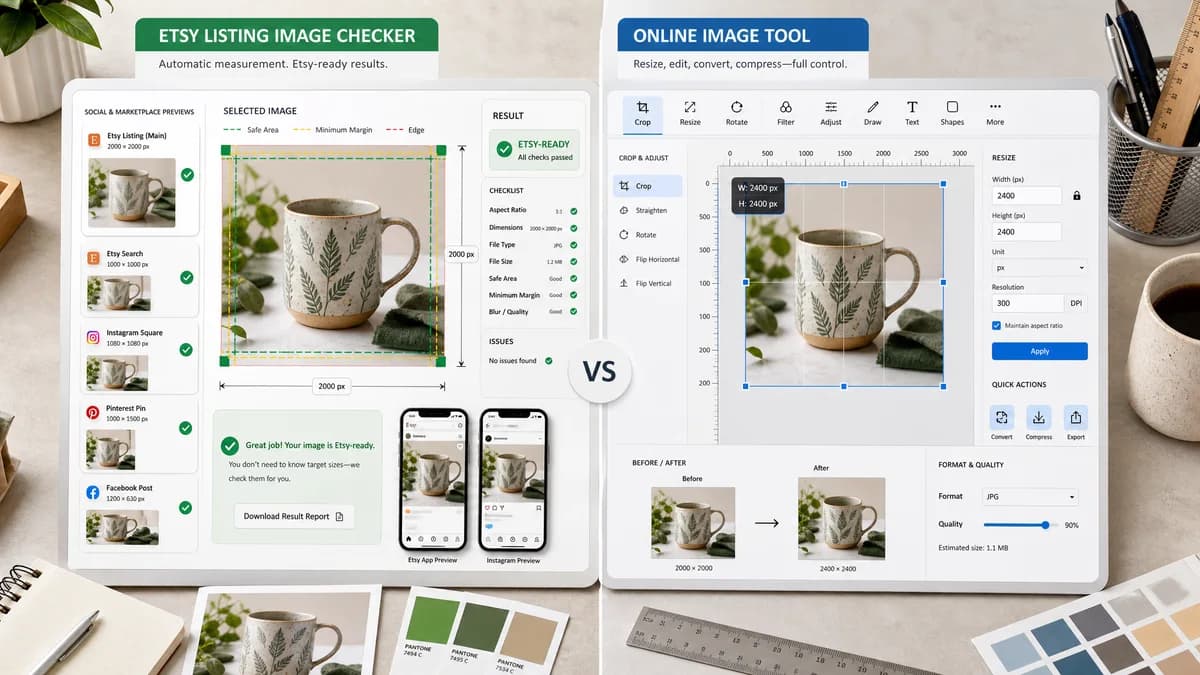Click the Convert quick action
The image size is (1200, 675).
tap(1002, 417)
